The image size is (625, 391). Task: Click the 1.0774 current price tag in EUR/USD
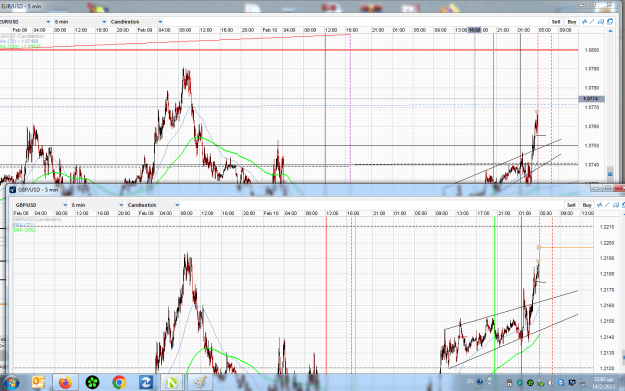pos(591,98)
